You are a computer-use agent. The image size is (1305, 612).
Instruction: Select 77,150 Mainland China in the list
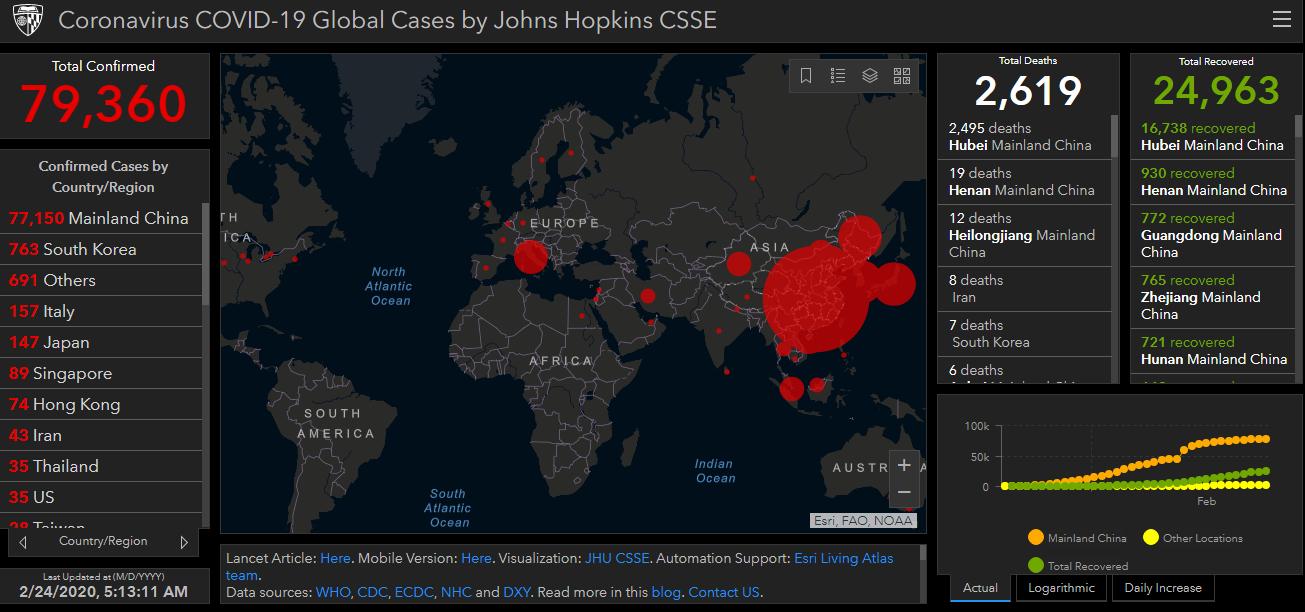[101, 218]
